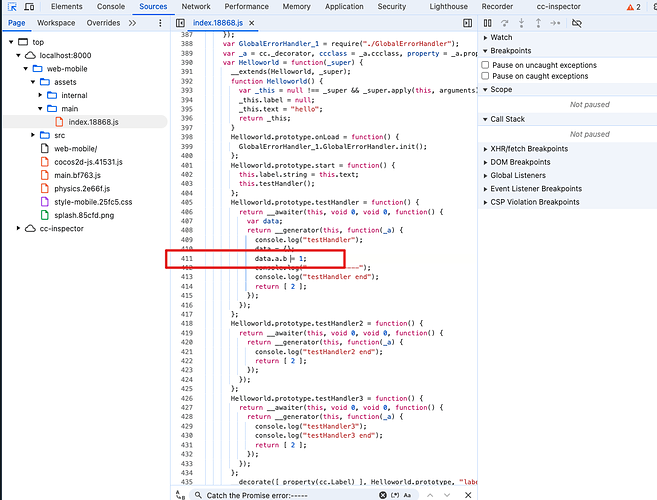The image size is (657, 500).
Task: Show more navigator tabs chevron
Action: point(132,23)
